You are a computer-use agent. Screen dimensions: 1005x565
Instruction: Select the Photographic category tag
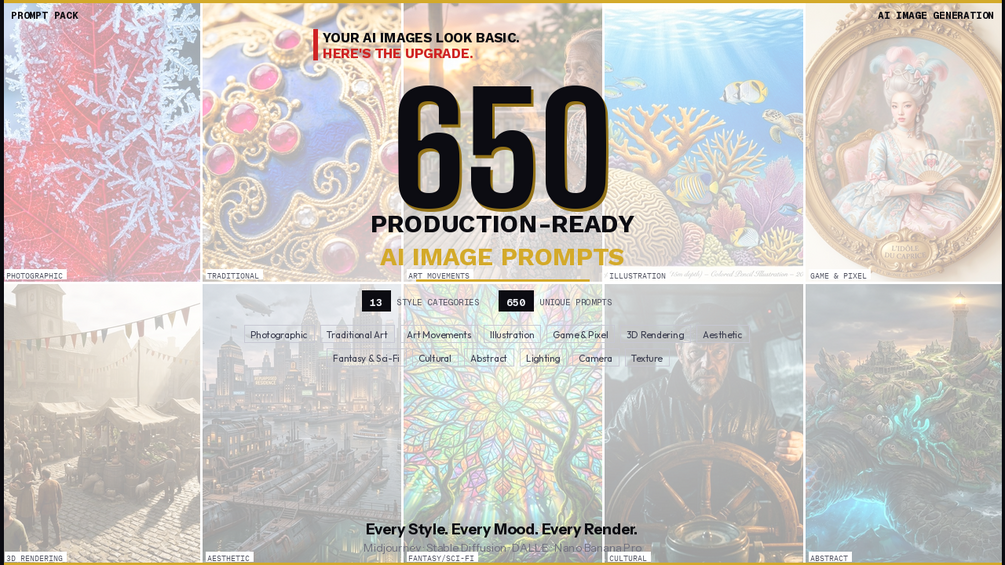click(x=278, y=334)
